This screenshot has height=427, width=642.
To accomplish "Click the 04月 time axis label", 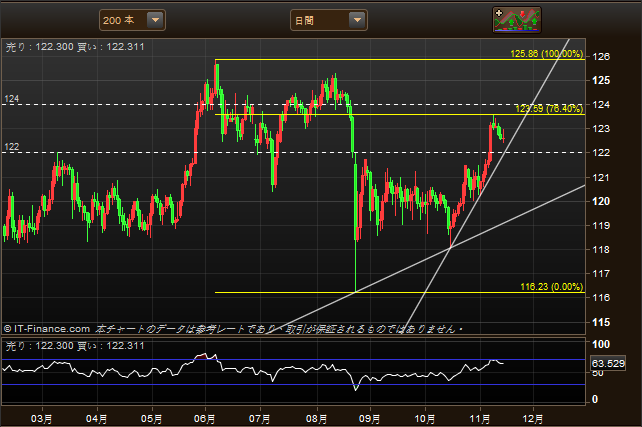I will point(96,419).
